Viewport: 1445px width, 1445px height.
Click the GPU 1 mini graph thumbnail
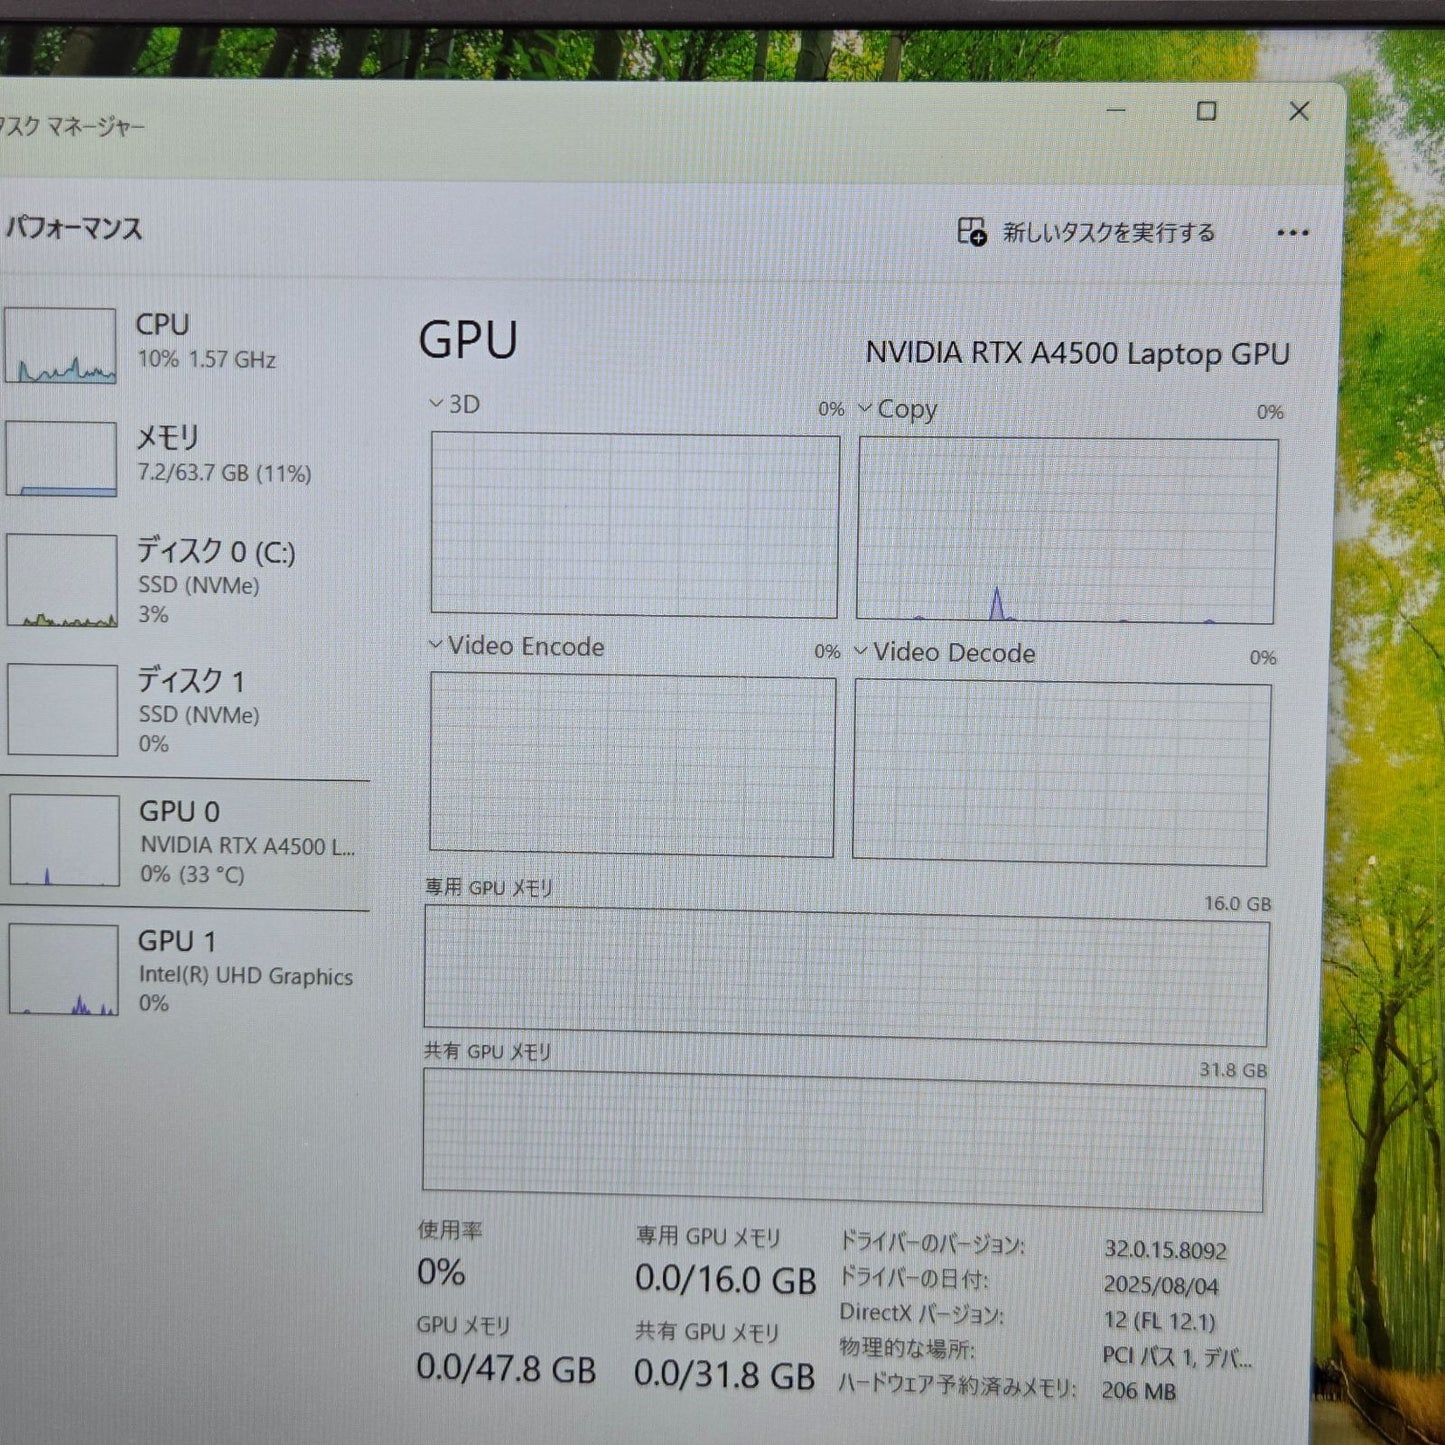(x=64, y=969)
